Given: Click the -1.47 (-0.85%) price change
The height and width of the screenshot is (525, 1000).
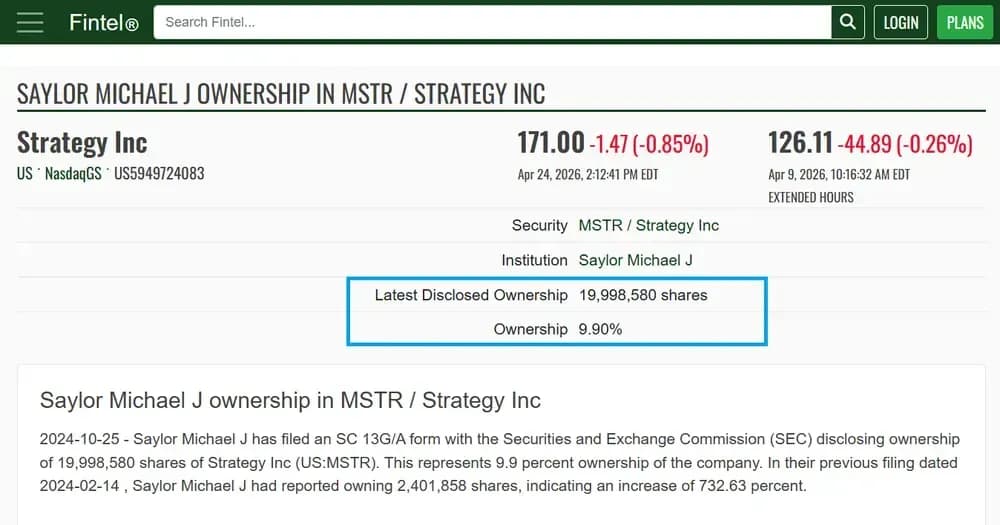Looking at the screenshot, I should point(649,144).
